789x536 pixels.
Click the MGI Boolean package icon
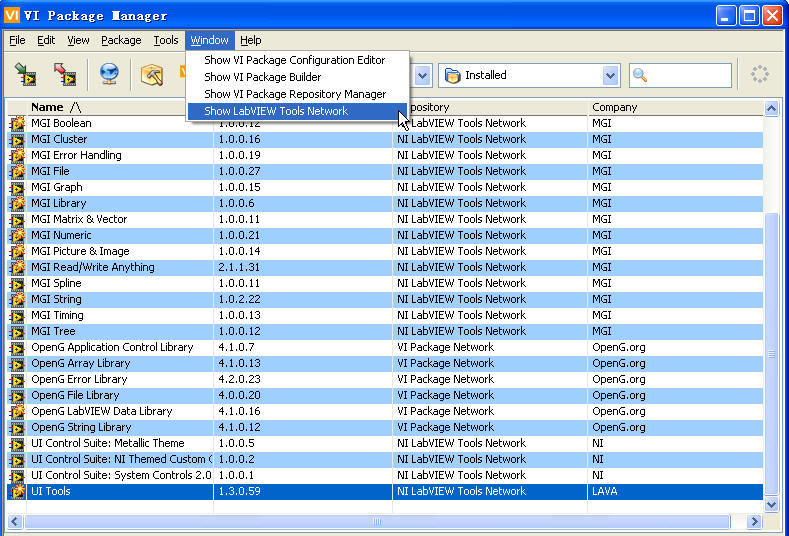[x=17, y=123]
